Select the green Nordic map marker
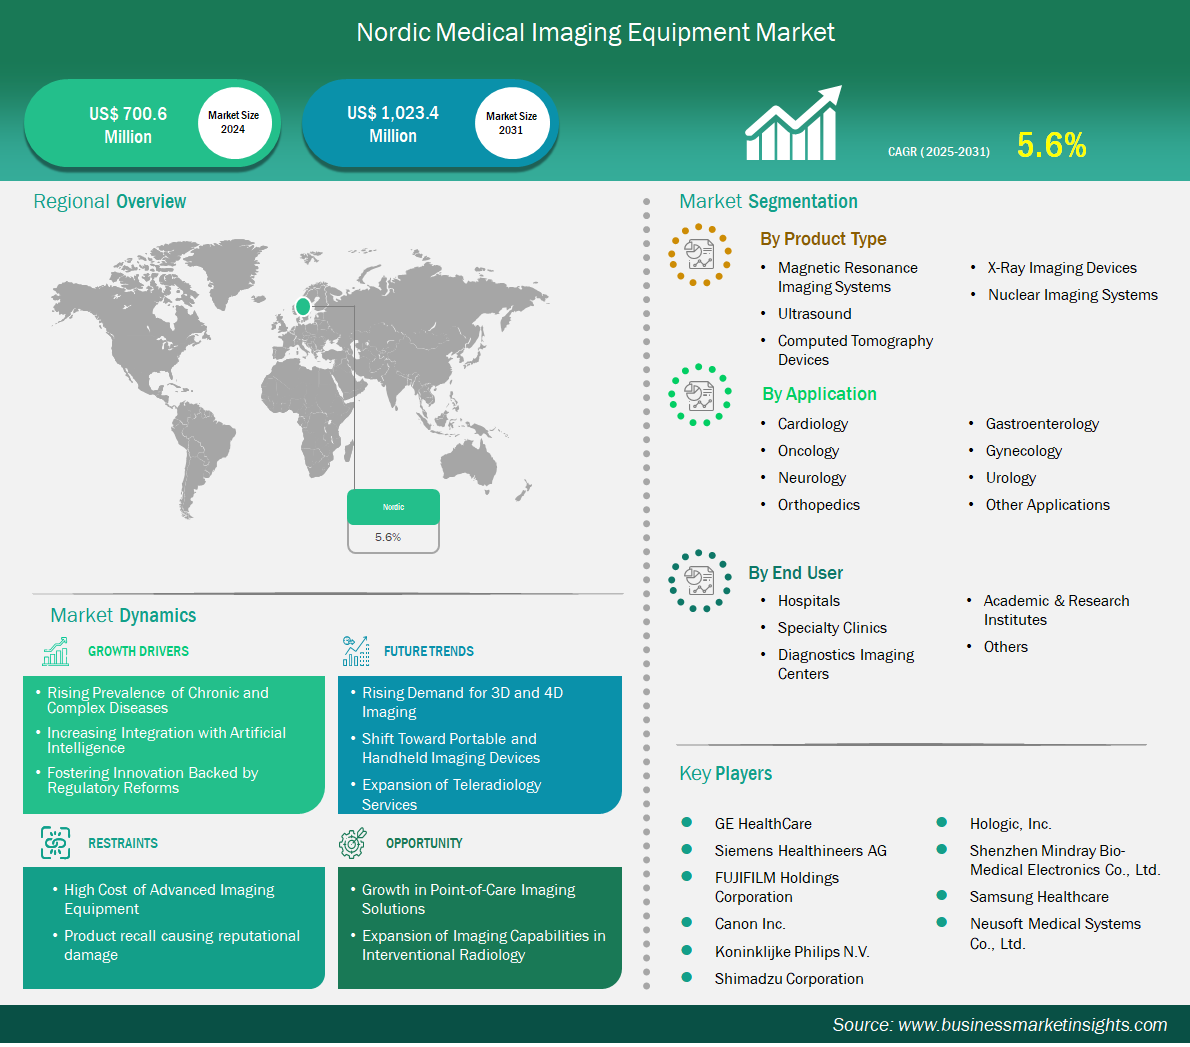Image resolution: width=1190 pixels, height=1047 pixels. 303,307
